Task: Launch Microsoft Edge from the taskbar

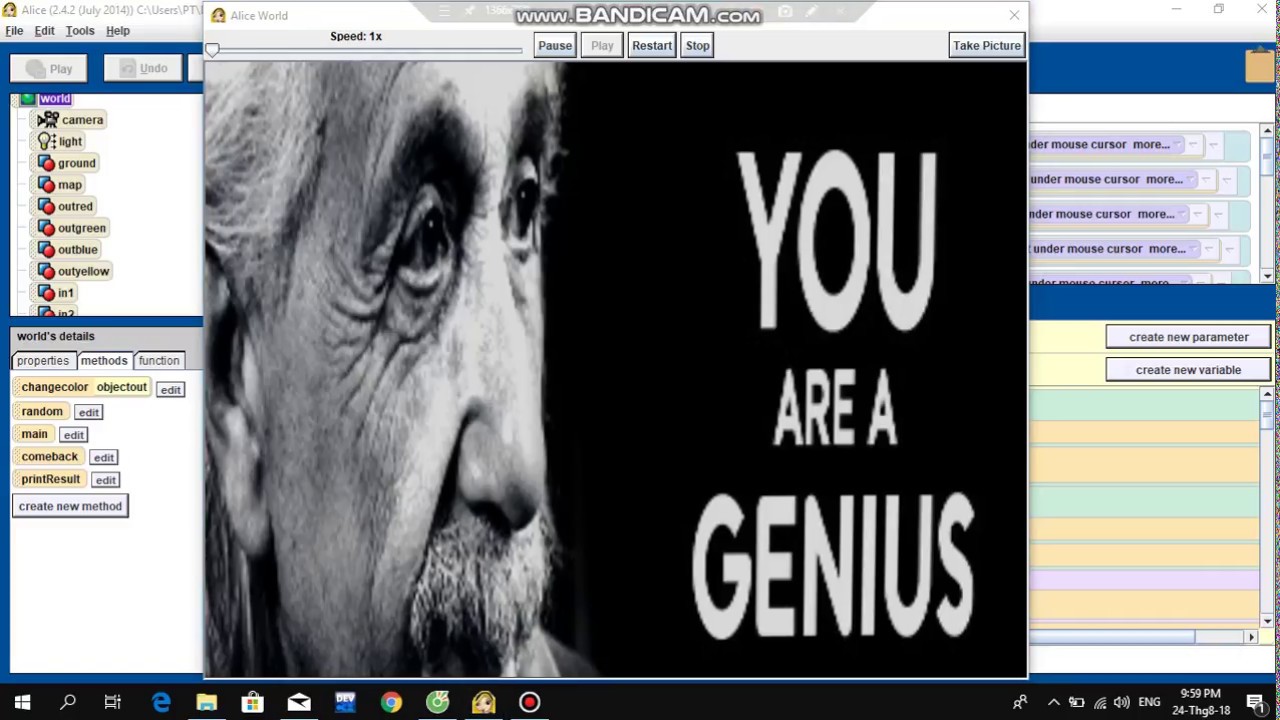Action: pos(161,703)
